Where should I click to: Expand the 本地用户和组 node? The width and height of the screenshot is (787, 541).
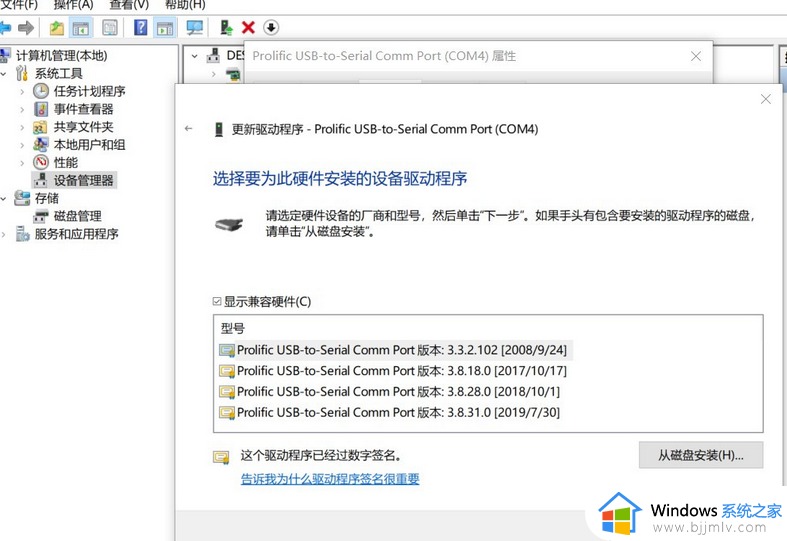tap(22, 145)
